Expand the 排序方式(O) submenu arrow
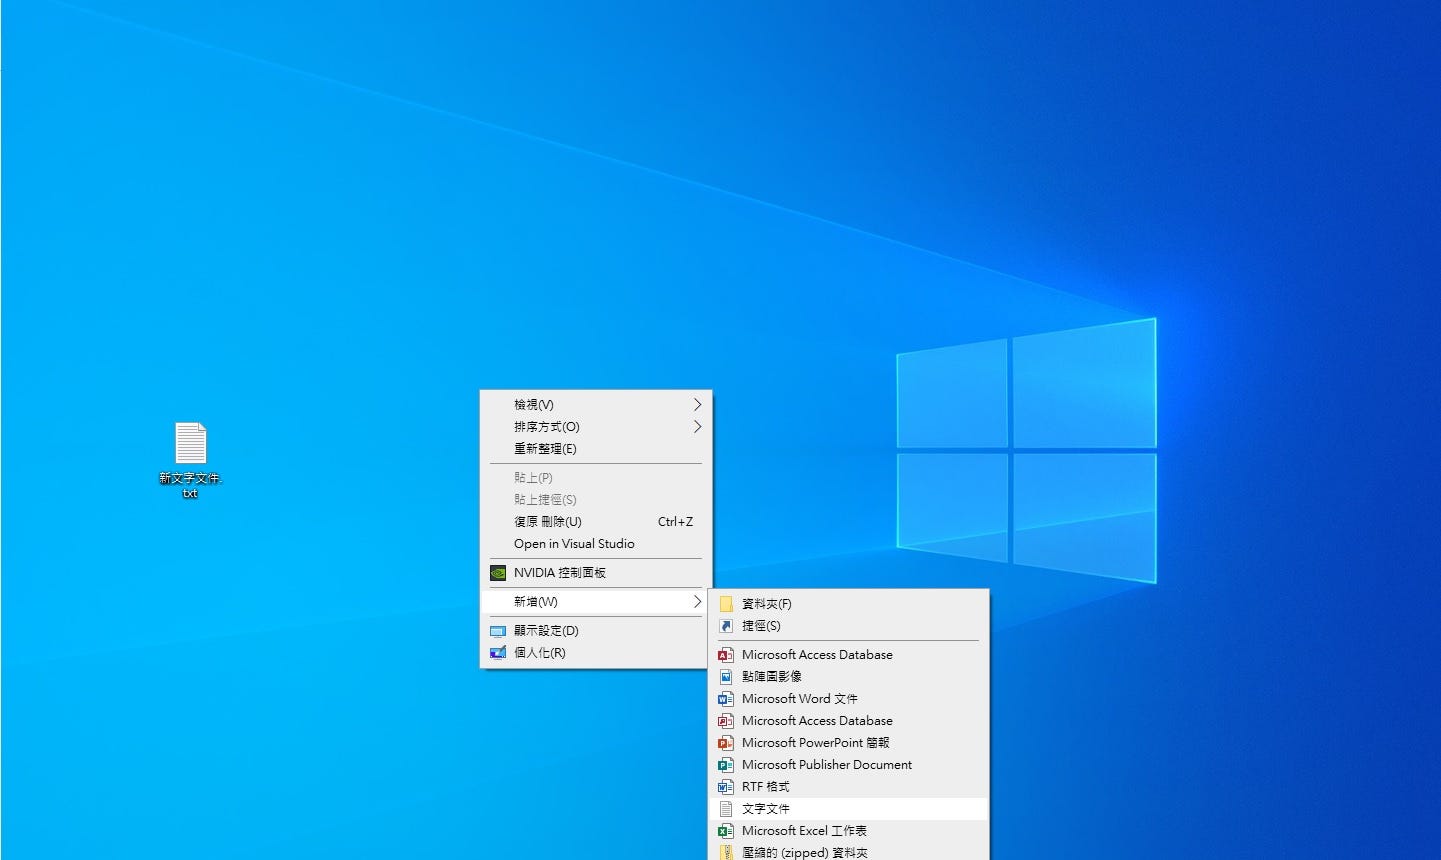The width and height of the screenshot is (1441, 860). (697, 427)
